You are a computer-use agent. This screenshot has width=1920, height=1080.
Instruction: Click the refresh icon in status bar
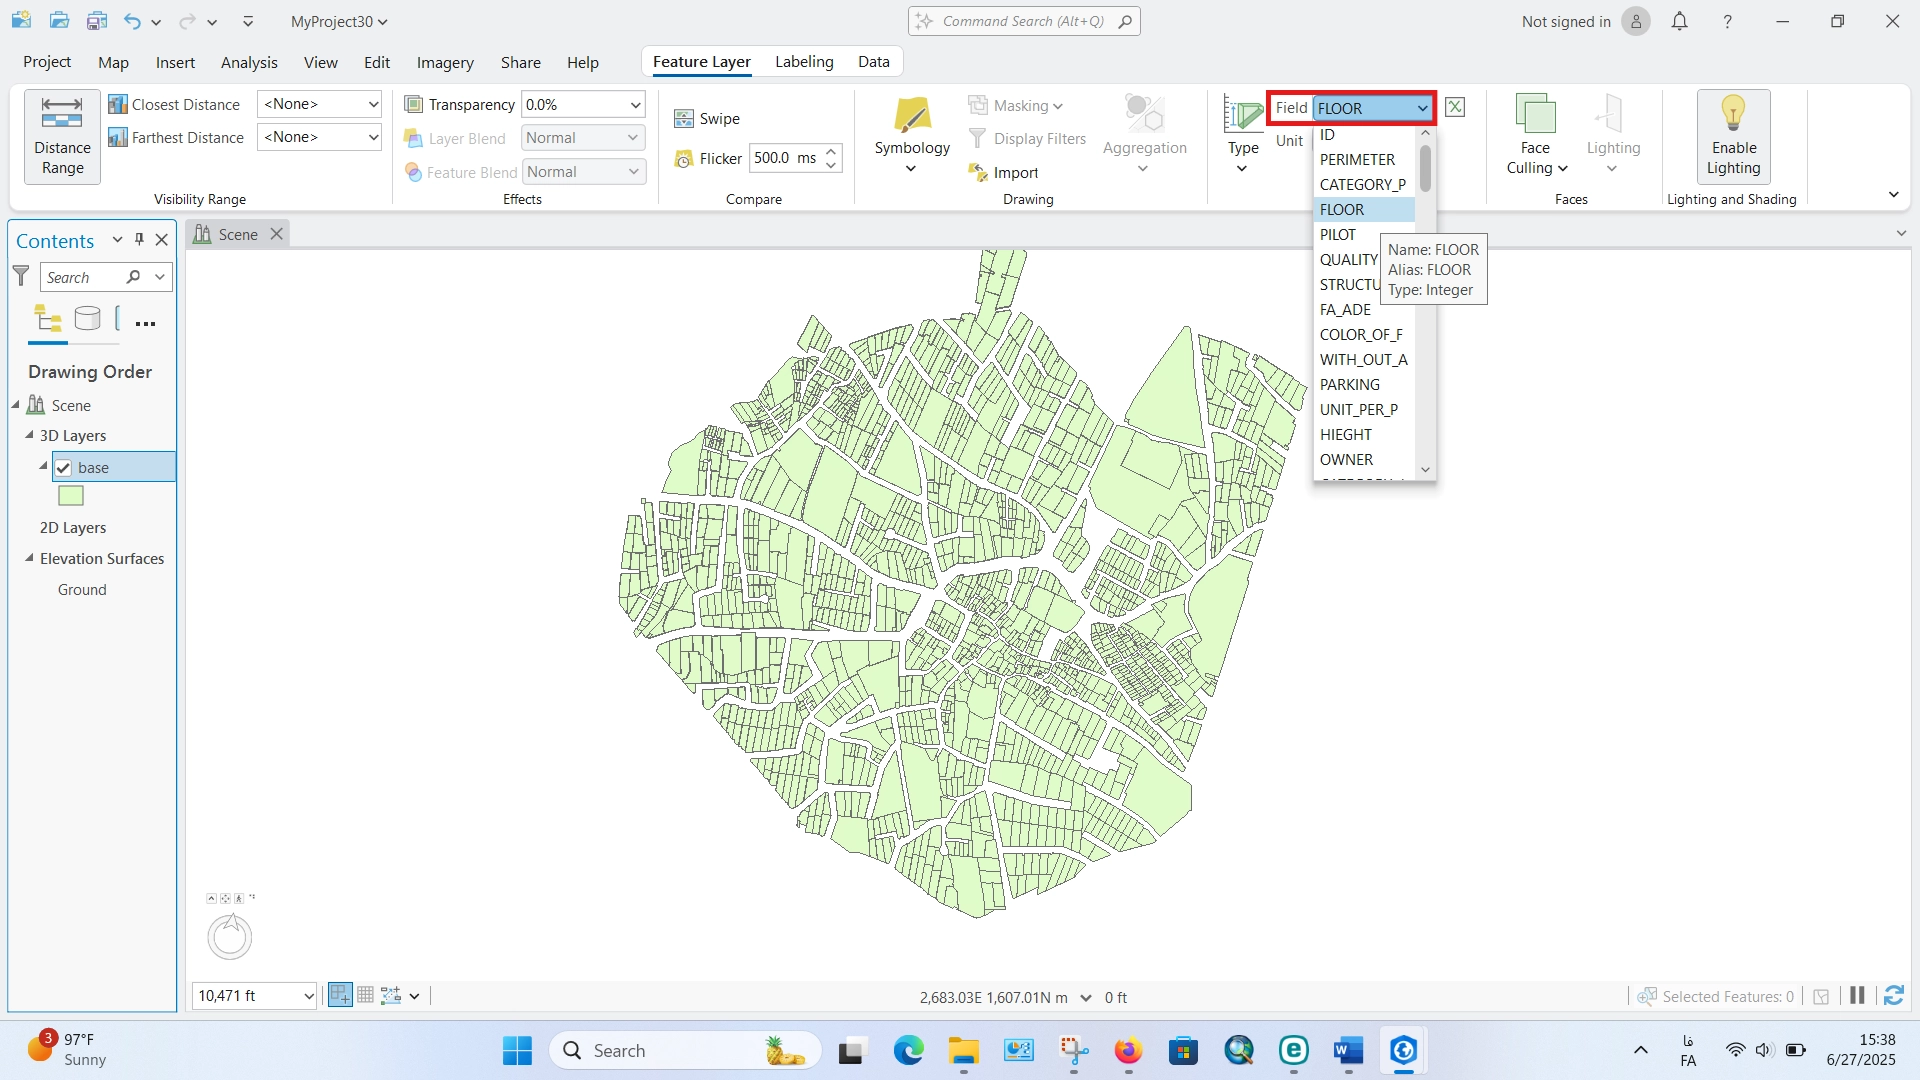pos(1893,996)
